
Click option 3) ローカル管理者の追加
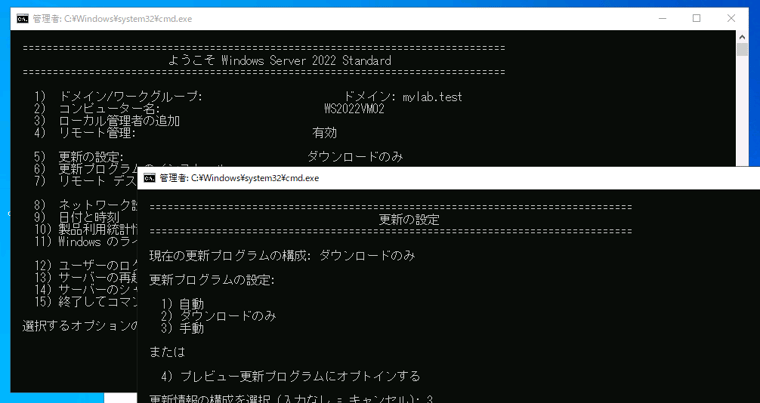[107, 121]
